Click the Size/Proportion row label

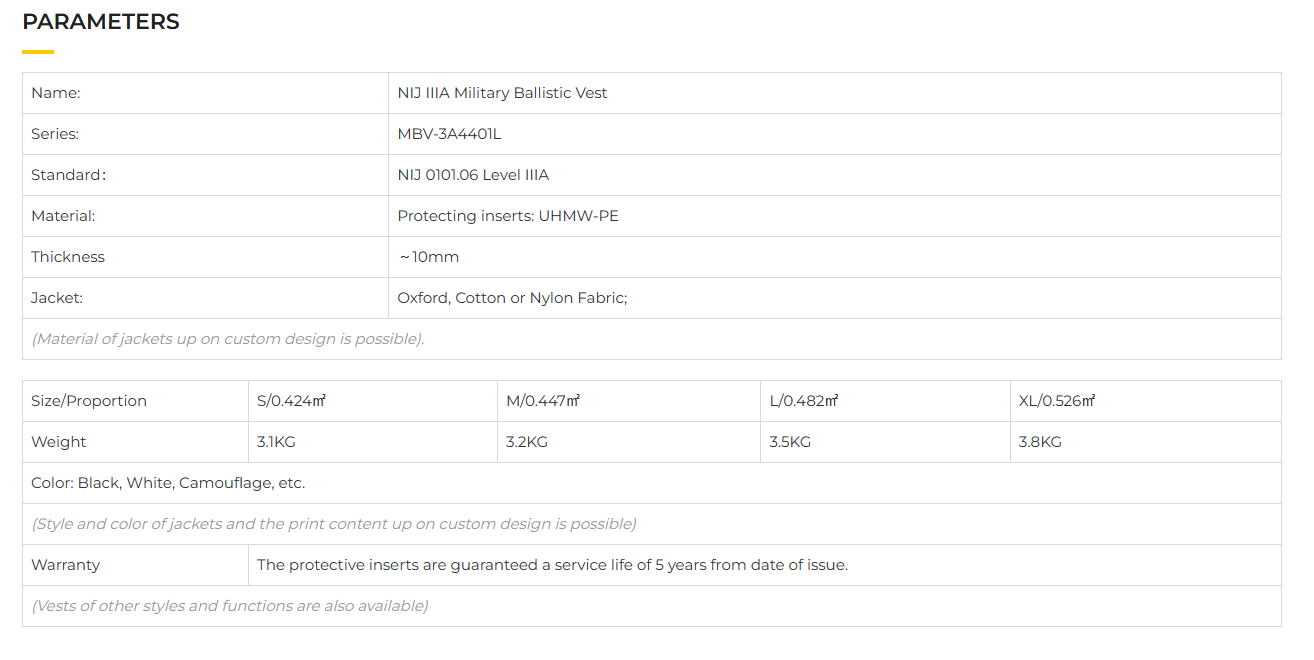pos(89,401)
